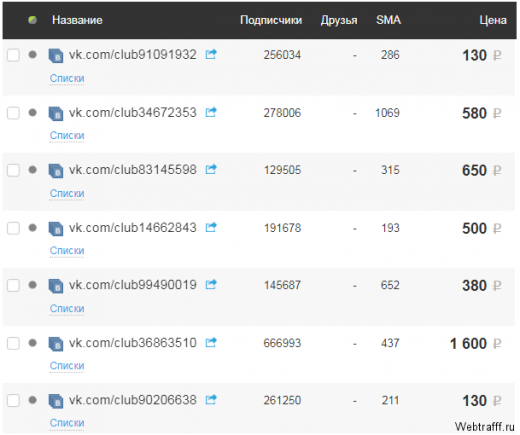Click subscriber count 666993
Viewport: 520px width, 435px height.
(282, 343)
